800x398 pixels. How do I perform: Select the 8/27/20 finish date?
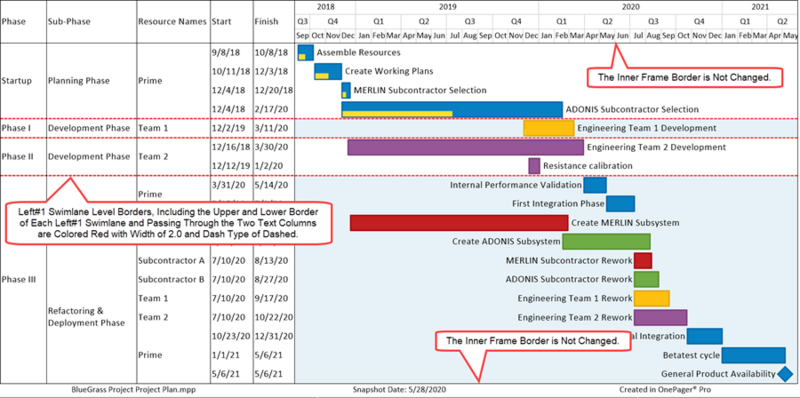coord(271,280)
